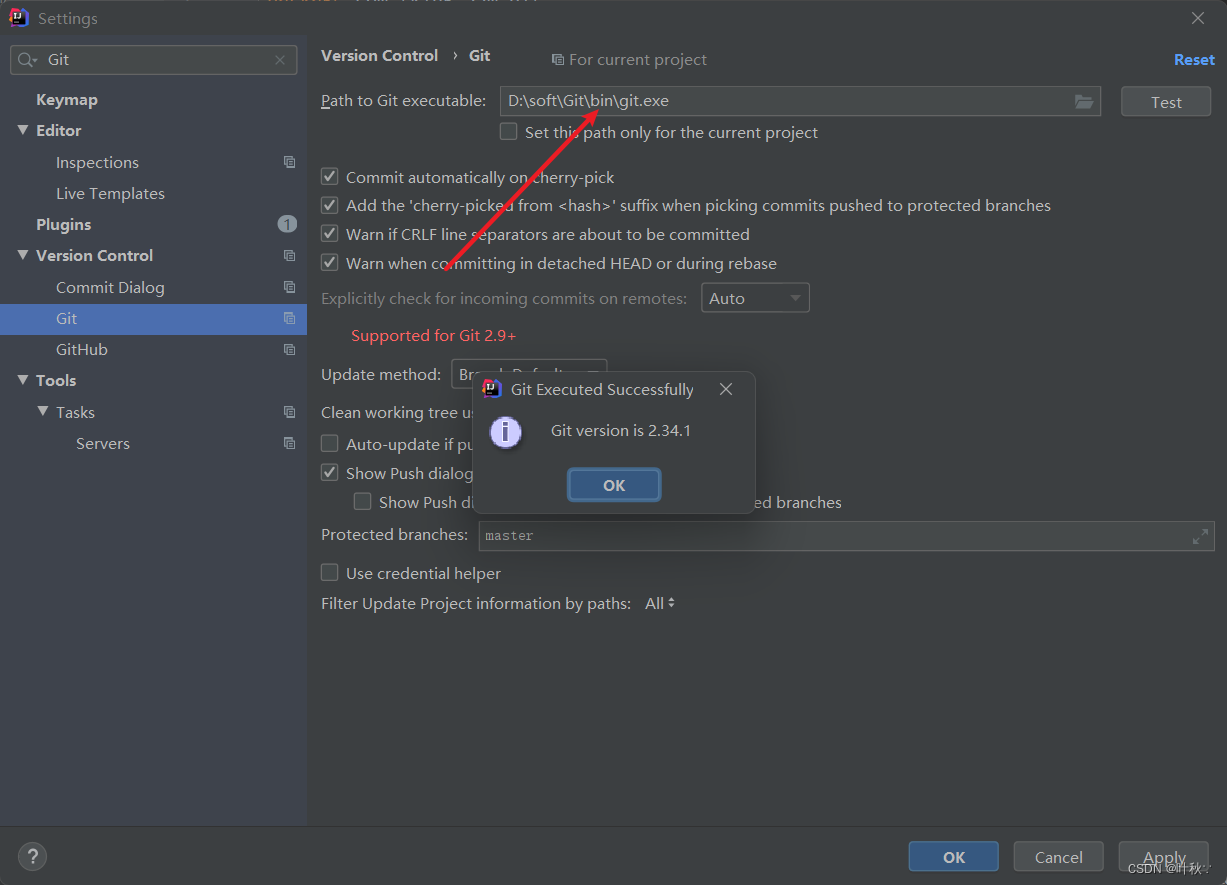Screen dimensions: 1227x885
Task: Click the project-level icon beside Inspections
Action: 289,162
